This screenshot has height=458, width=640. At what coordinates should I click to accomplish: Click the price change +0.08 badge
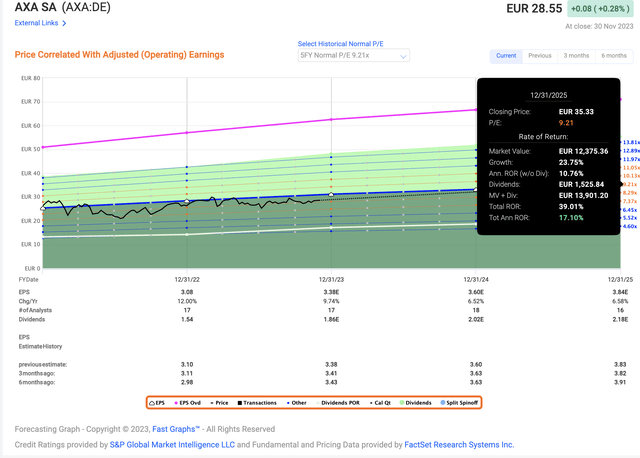600,9
